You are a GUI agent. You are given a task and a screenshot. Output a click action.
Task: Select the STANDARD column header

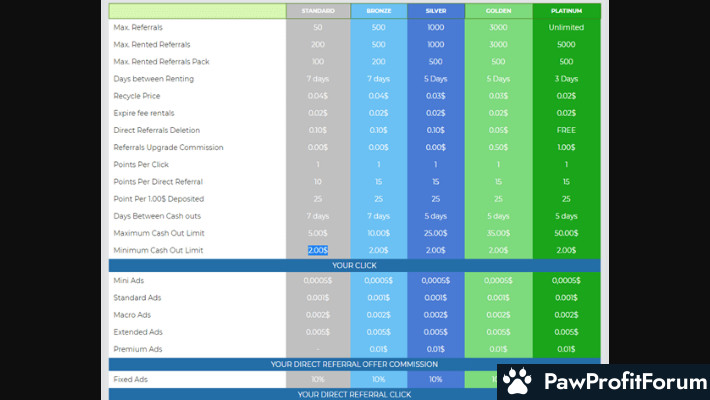click(x=318, y=11)
